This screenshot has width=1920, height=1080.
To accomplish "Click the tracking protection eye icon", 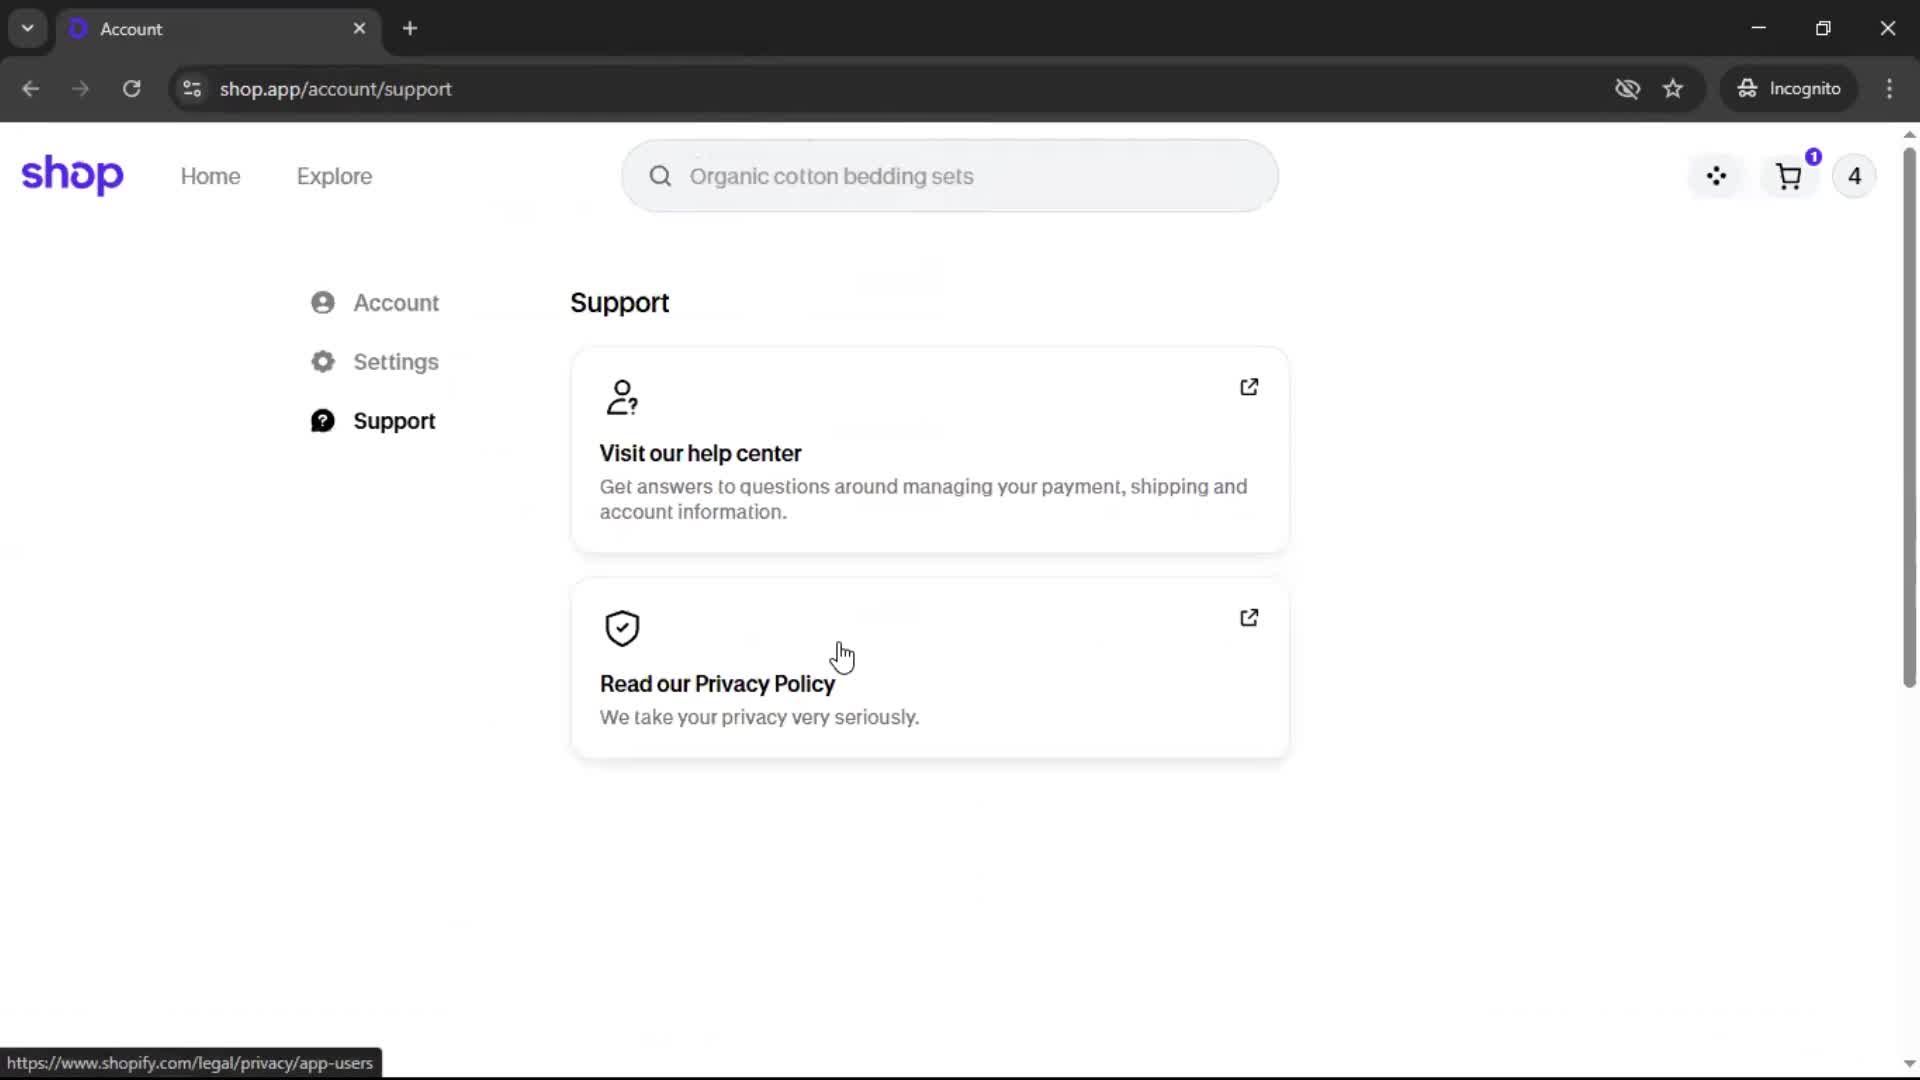I will click(1627, 89).
